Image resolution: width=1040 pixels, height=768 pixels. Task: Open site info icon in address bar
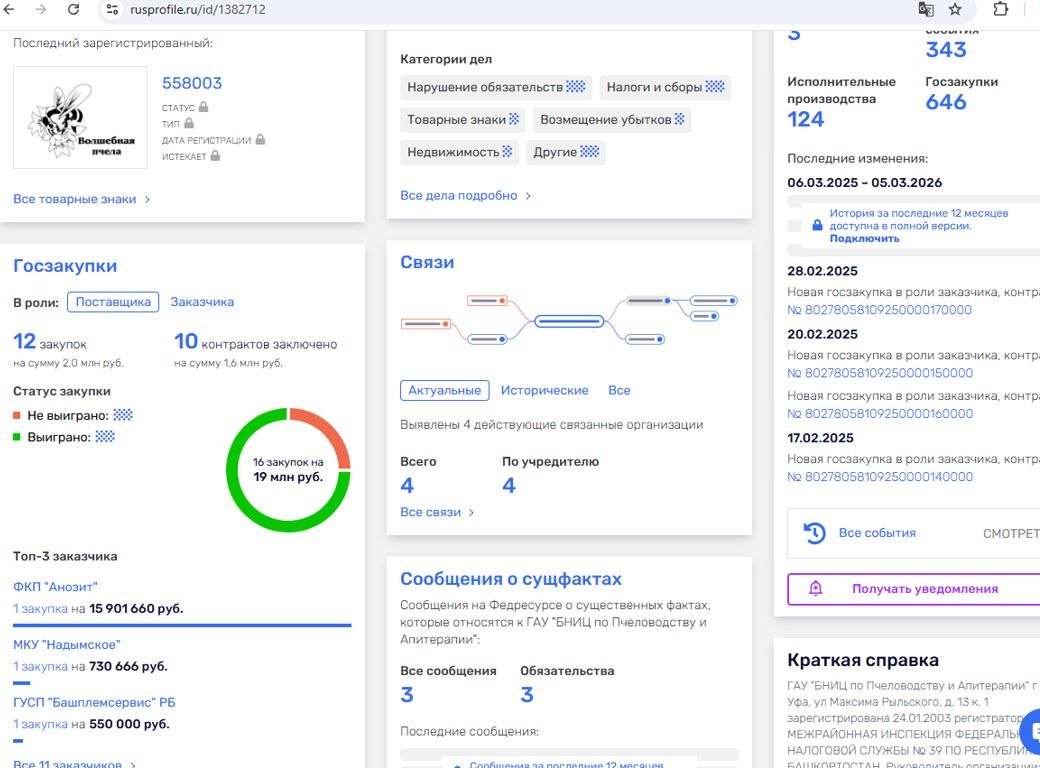(x=113, y=9)
